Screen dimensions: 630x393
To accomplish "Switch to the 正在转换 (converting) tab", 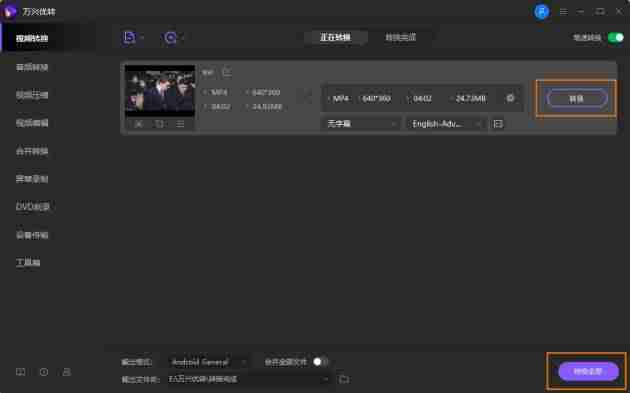I will point(335,37).
